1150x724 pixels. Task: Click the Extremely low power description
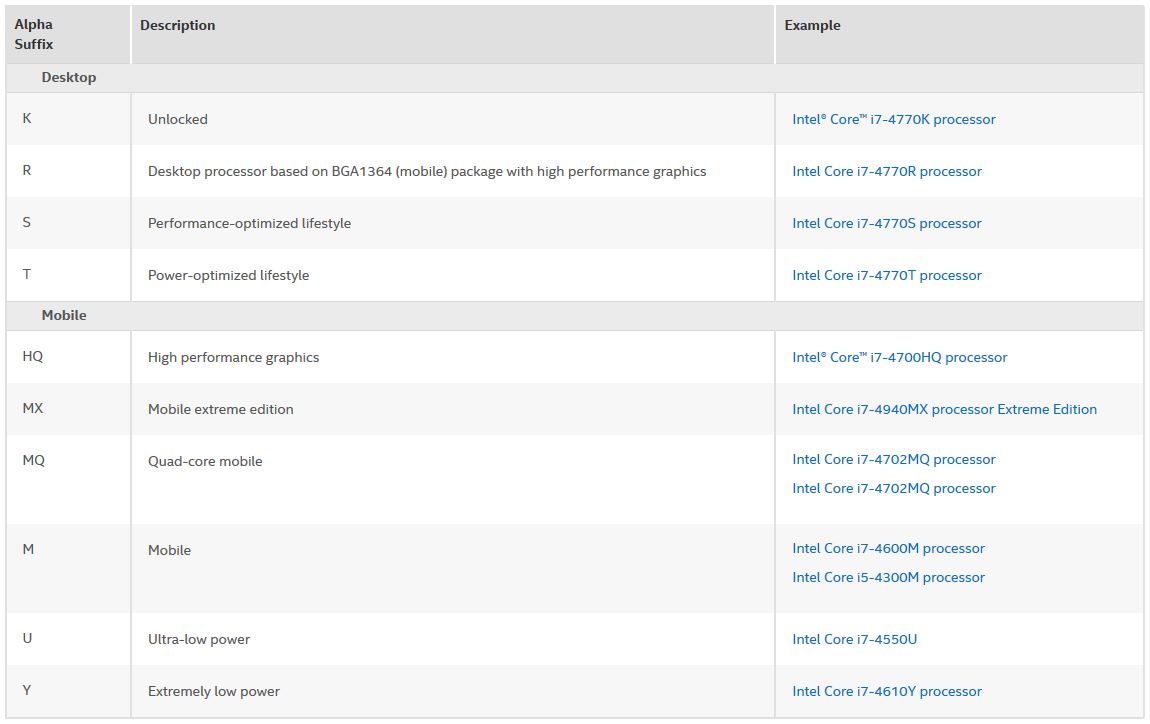[x=214, y=691]
